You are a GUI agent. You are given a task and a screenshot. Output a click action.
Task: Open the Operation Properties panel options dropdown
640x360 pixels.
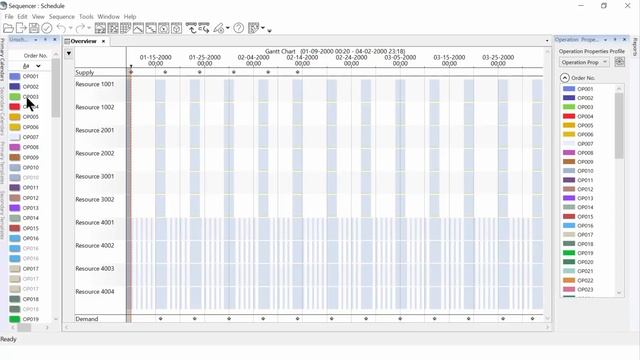605,40
